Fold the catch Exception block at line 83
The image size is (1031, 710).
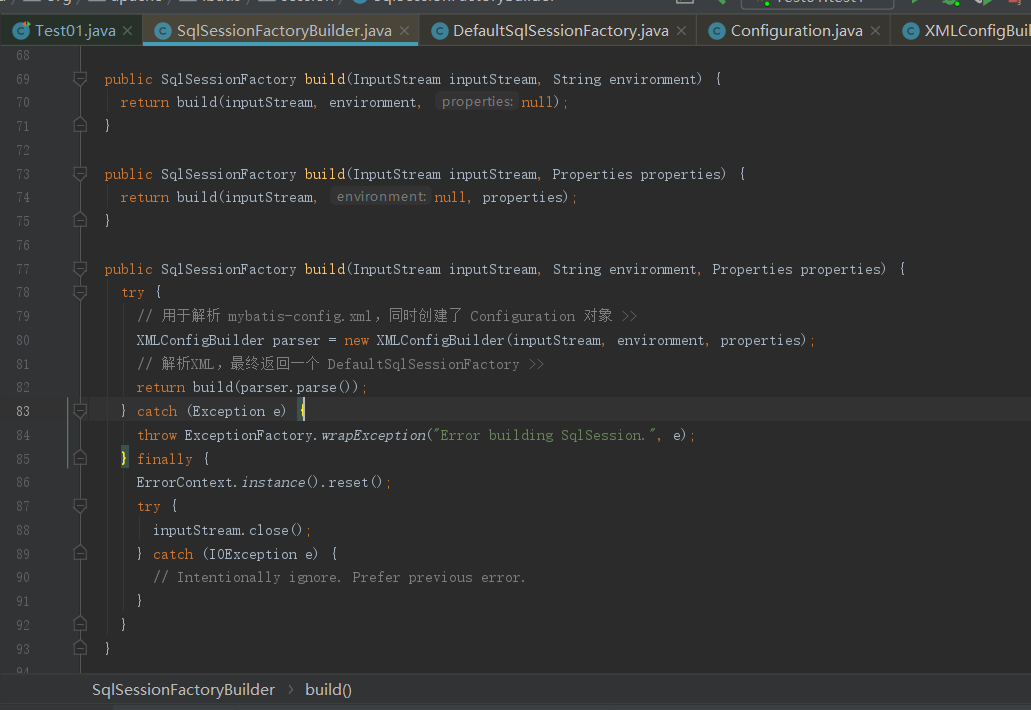coord(80,412)
